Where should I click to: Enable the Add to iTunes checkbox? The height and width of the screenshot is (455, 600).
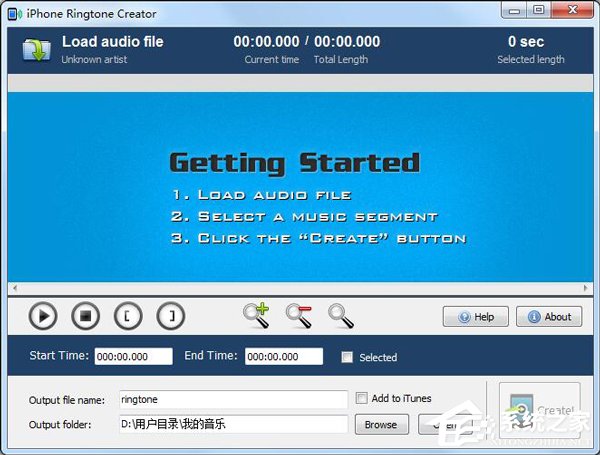point(361,398)
